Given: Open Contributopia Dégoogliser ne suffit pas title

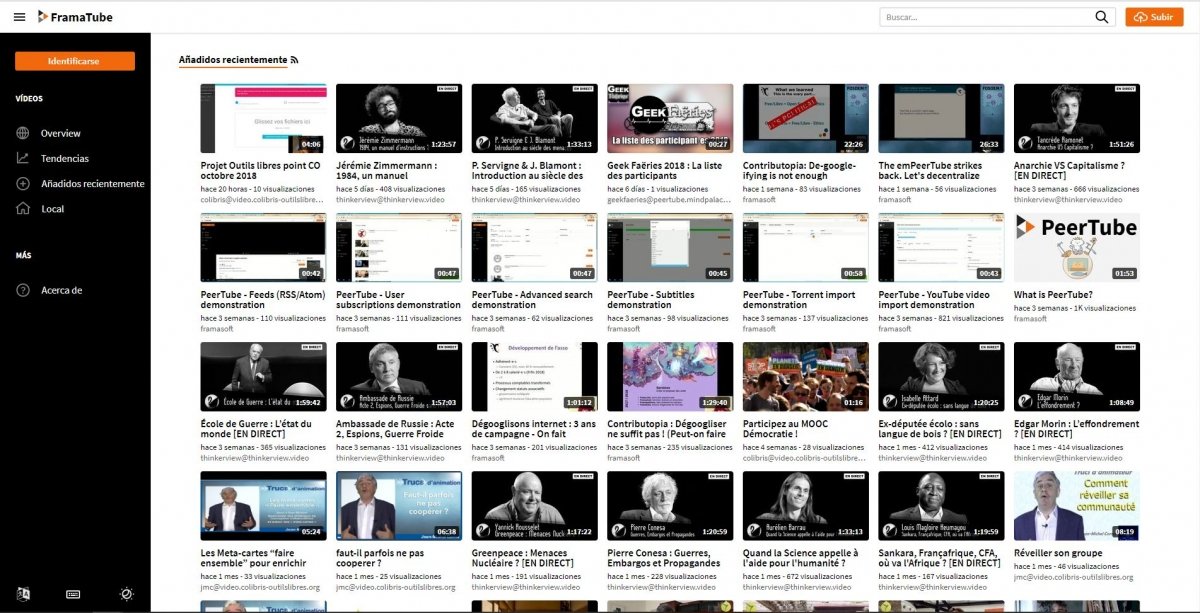Looking at the screenshot, I should pyautogui.click(x=667, y=429).
